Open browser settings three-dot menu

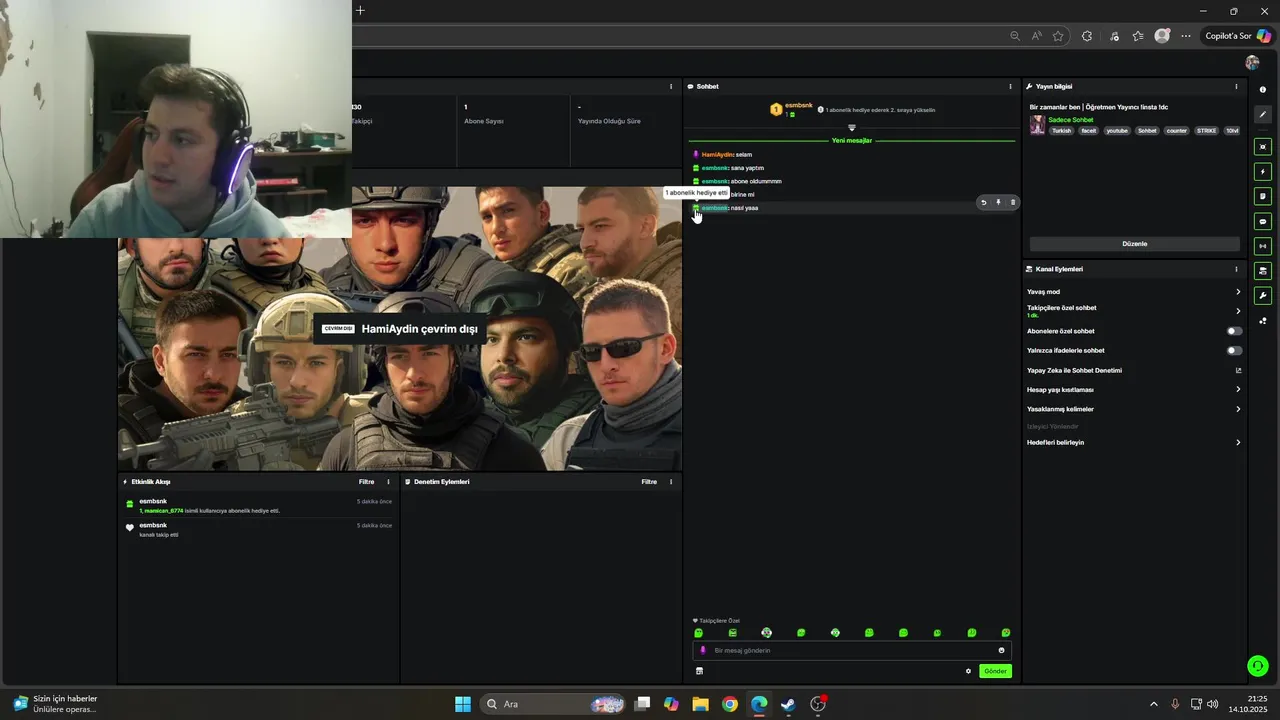[x=1186, y=36]
